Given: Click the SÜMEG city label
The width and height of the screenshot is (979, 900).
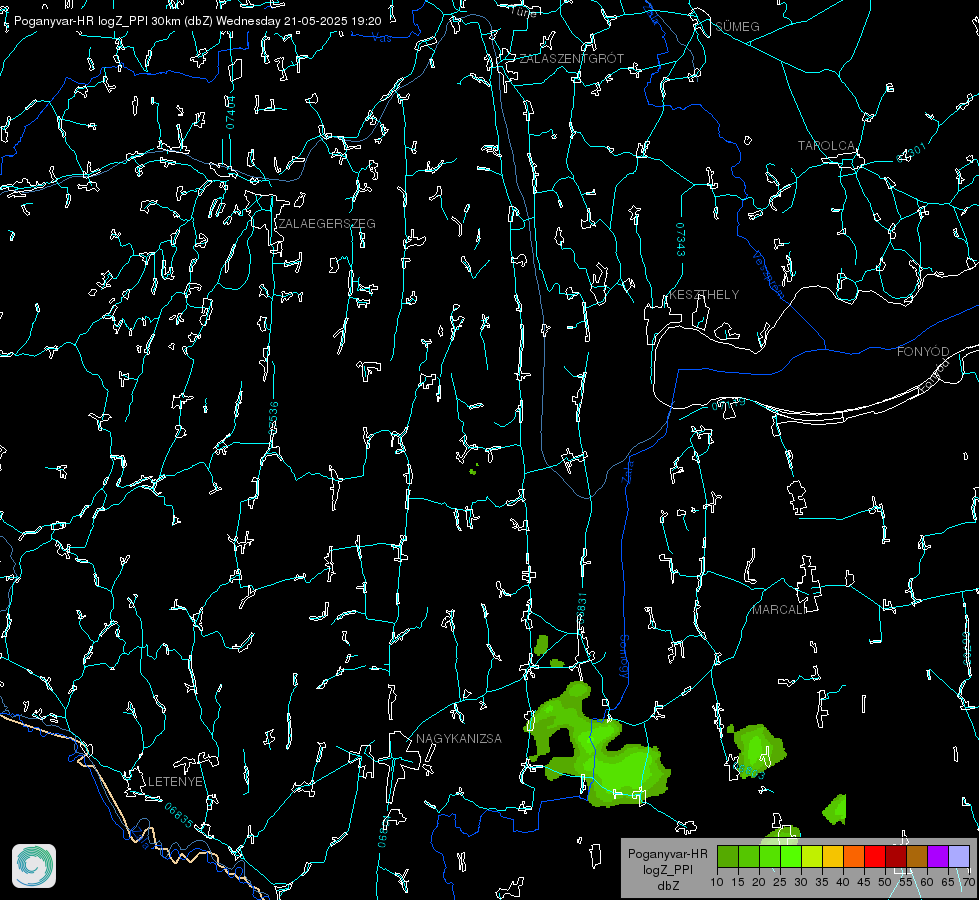Looking at the screenshot, I should coord(737,26).
